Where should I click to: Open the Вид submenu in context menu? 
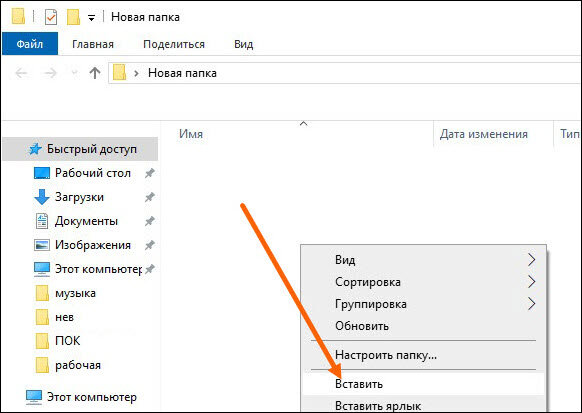[424, 260]
